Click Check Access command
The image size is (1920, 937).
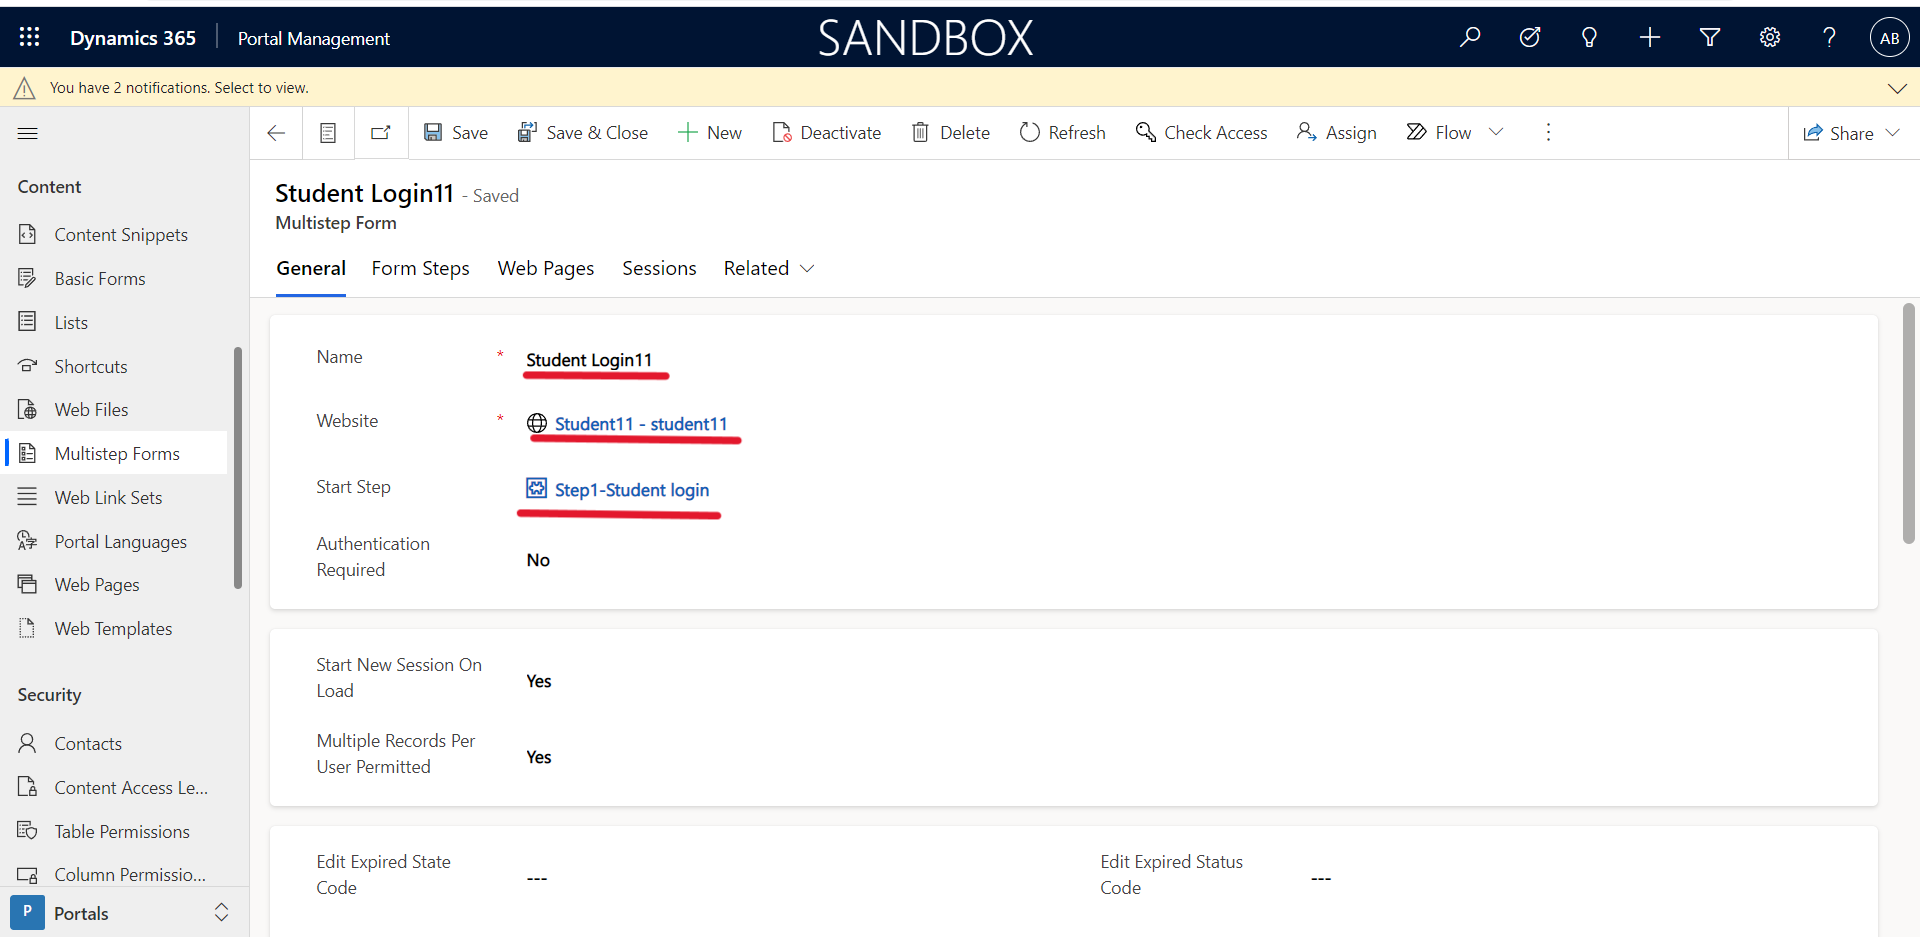click(1202, 133)
